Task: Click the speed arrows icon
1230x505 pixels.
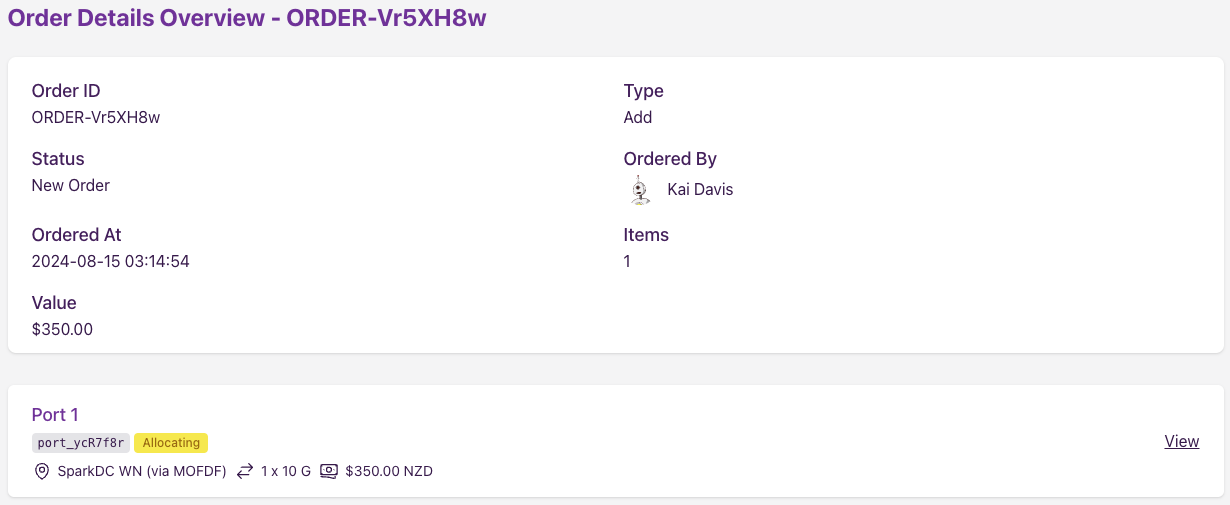Action: coord(245,471)
